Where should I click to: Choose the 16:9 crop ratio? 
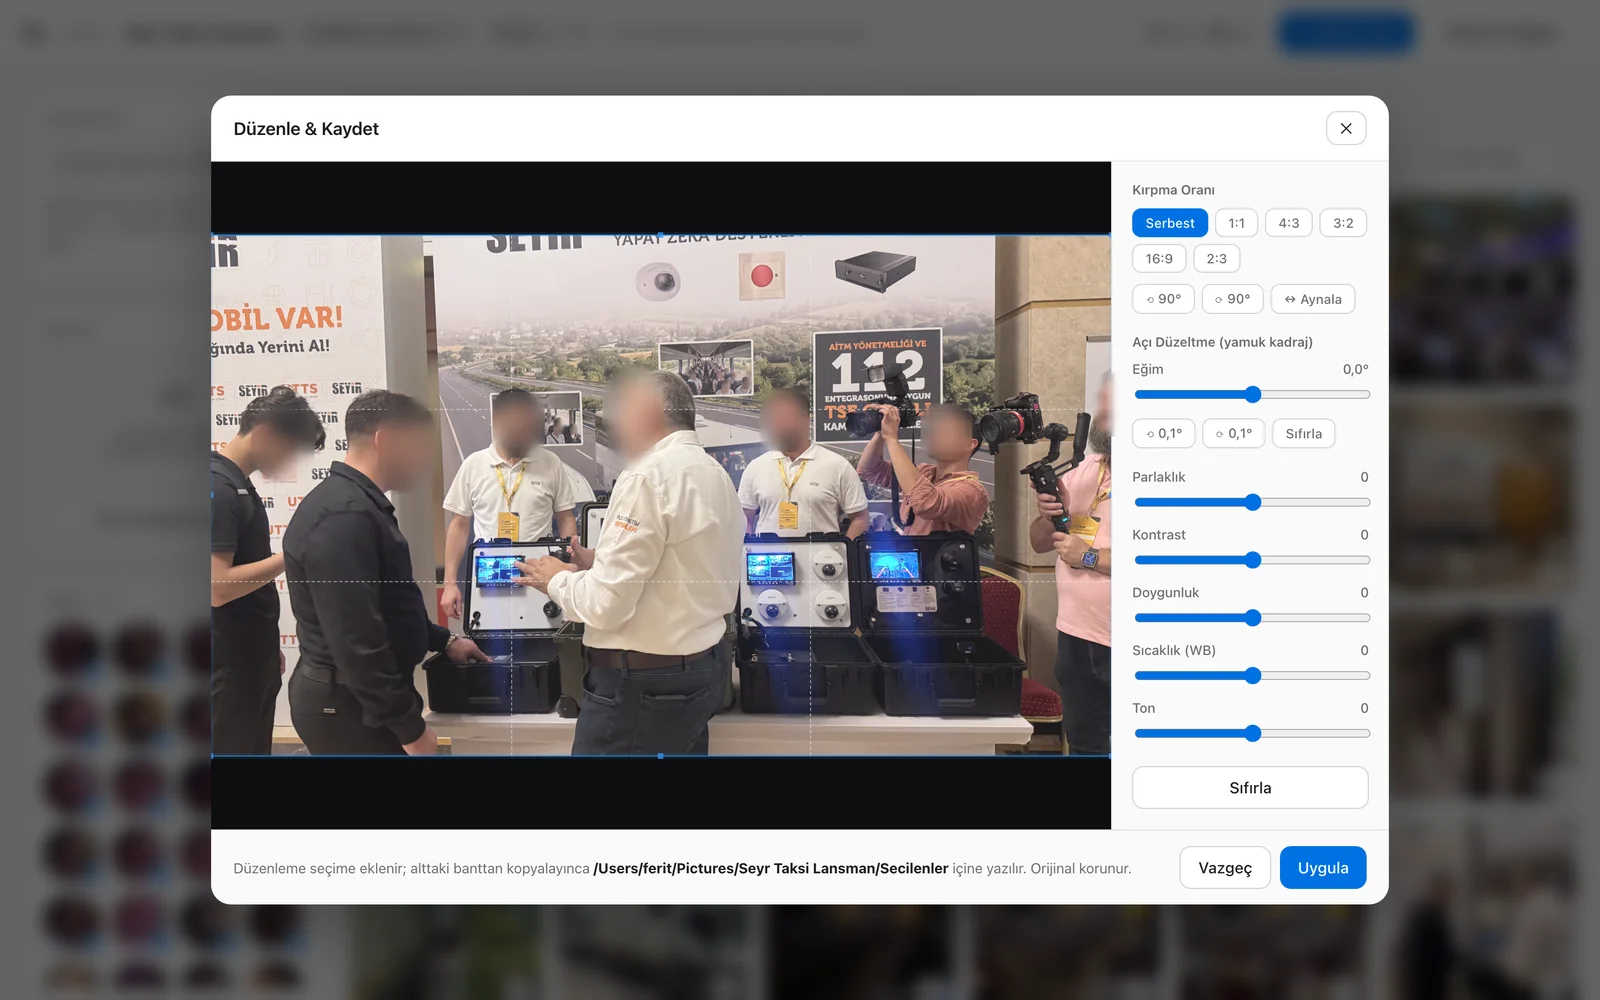(x=1159, y=258)
